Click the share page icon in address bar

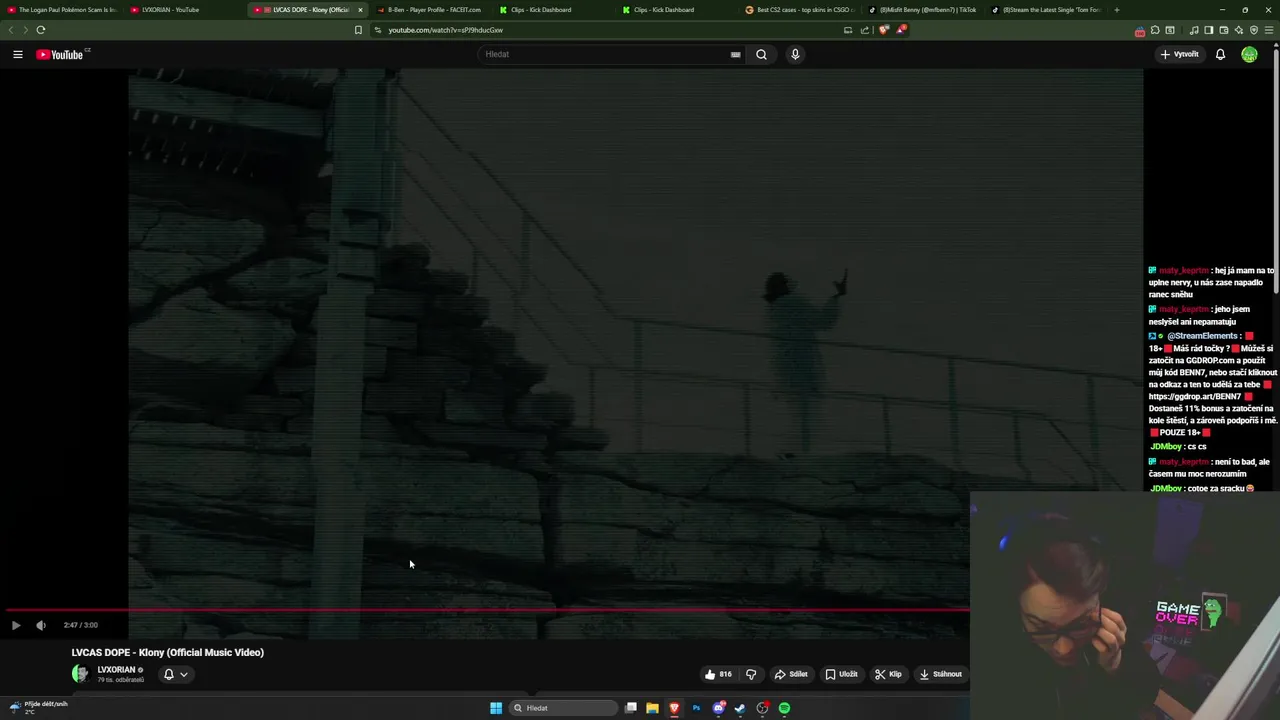click(x=865, y=30)
